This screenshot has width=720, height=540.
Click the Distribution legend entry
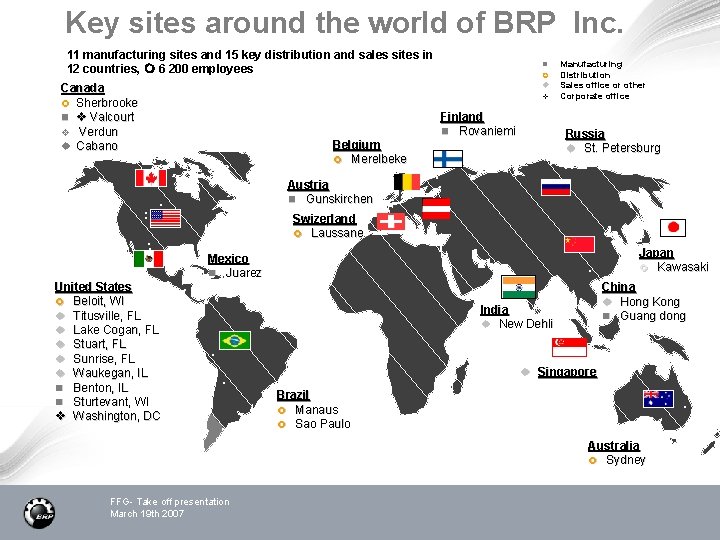tap(585, 75)
